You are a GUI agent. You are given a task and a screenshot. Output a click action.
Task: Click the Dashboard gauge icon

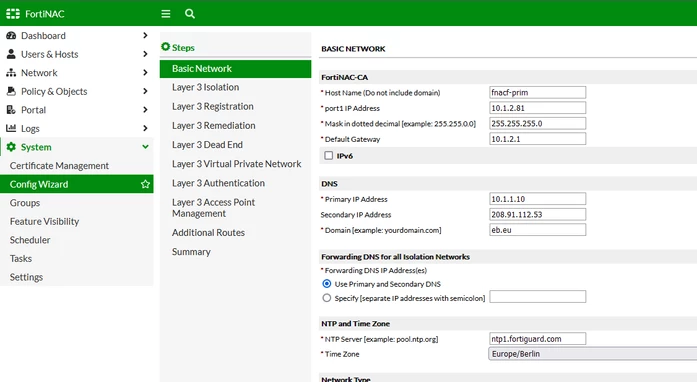[x=11, y=36]
